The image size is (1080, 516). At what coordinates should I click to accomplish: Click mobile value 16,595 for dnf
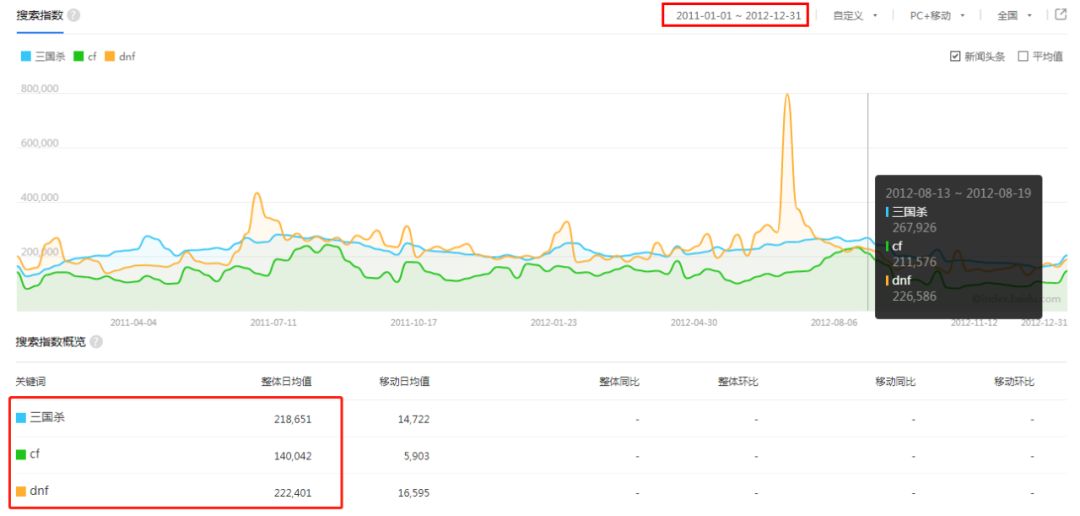tap(414, 493)
